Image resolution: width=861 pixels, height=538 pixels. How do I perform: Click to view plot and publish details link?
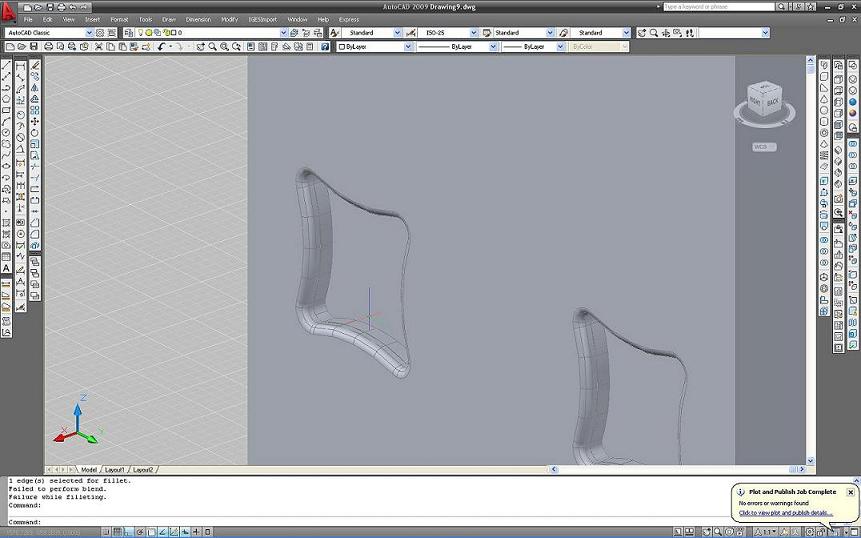(x=784, y=513)
